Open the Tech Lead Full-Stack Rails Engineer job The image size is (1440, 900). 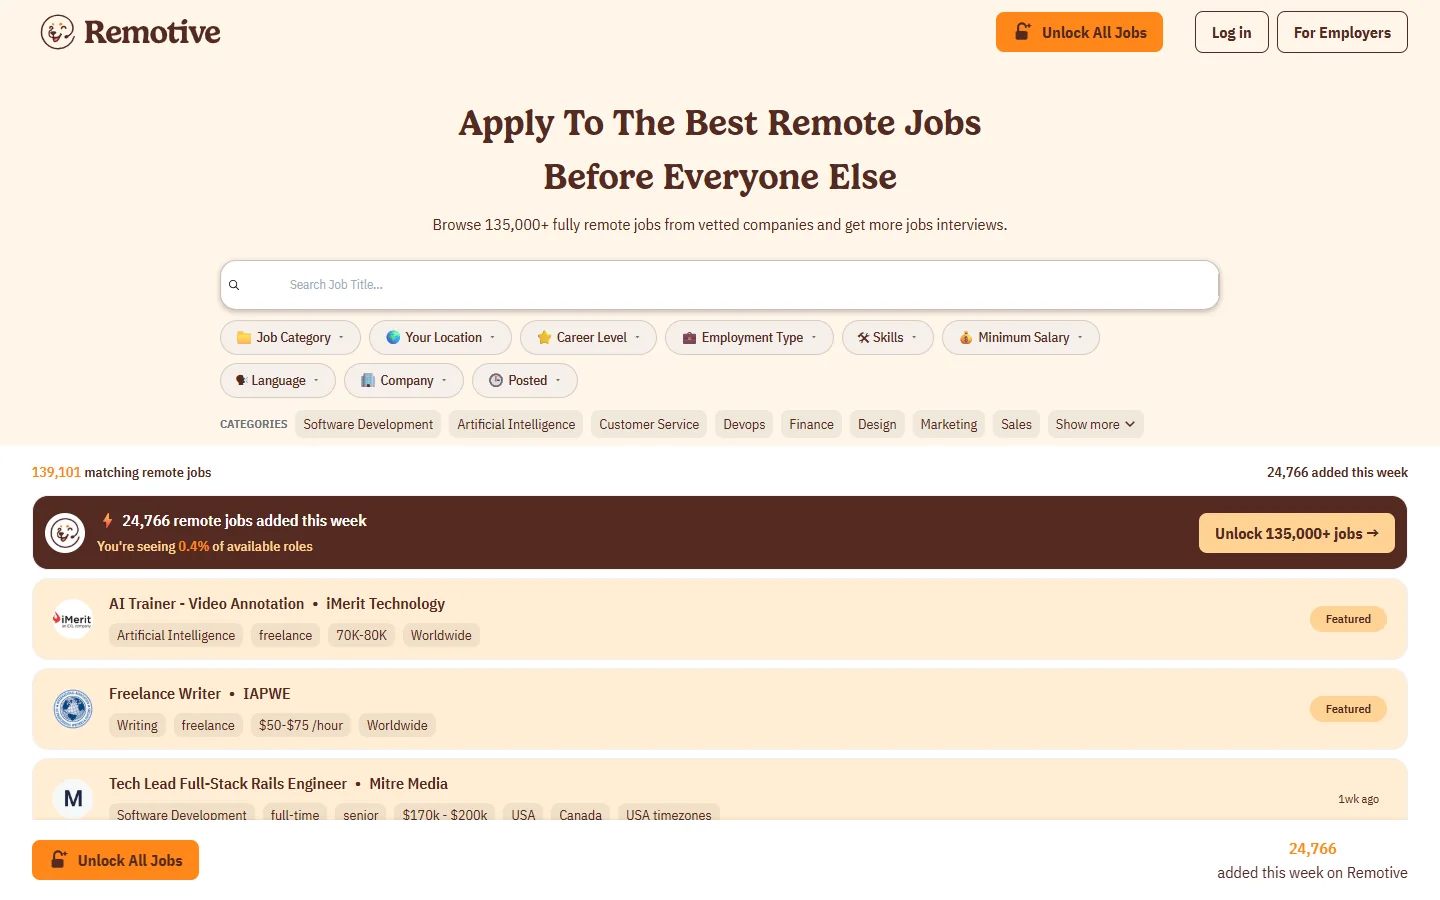coord(720,790)
